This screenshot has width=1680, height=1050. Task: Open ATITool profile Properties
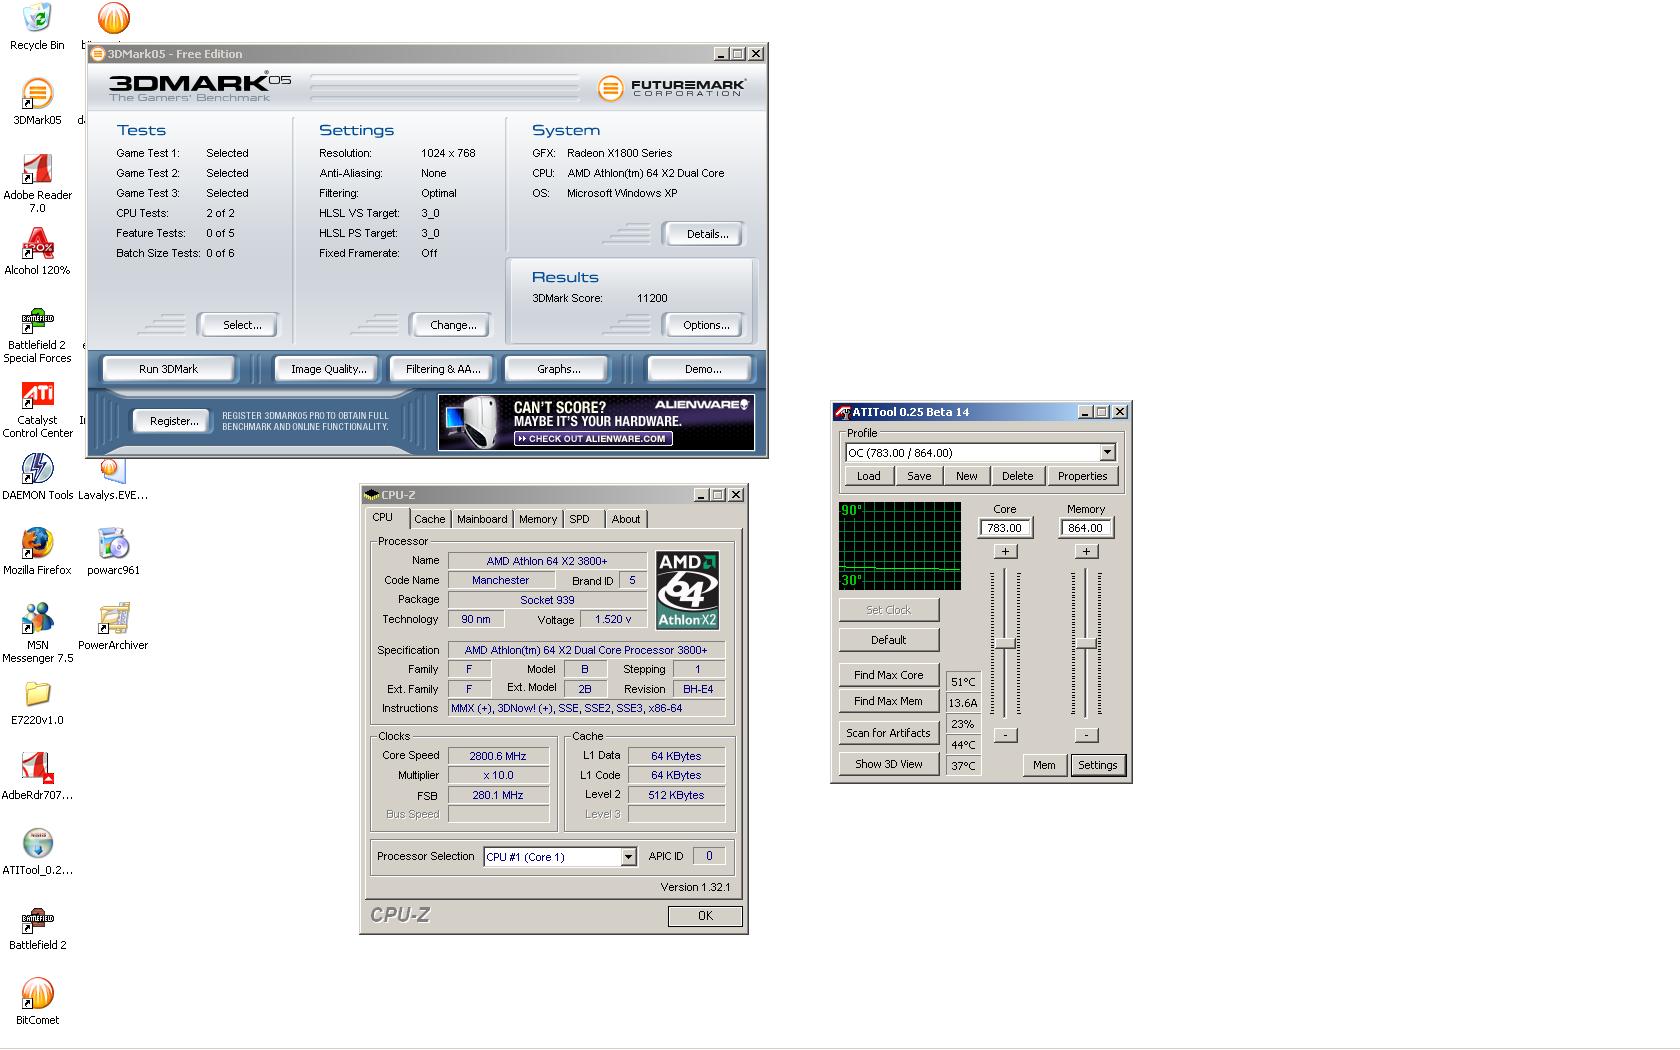click(1082, 476)
